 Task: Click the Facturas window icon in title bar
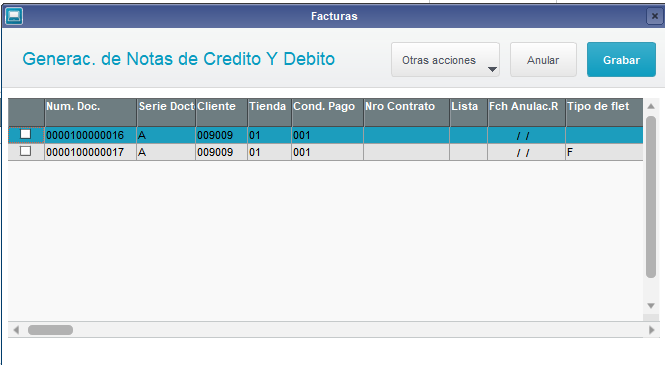pos(14,16)
